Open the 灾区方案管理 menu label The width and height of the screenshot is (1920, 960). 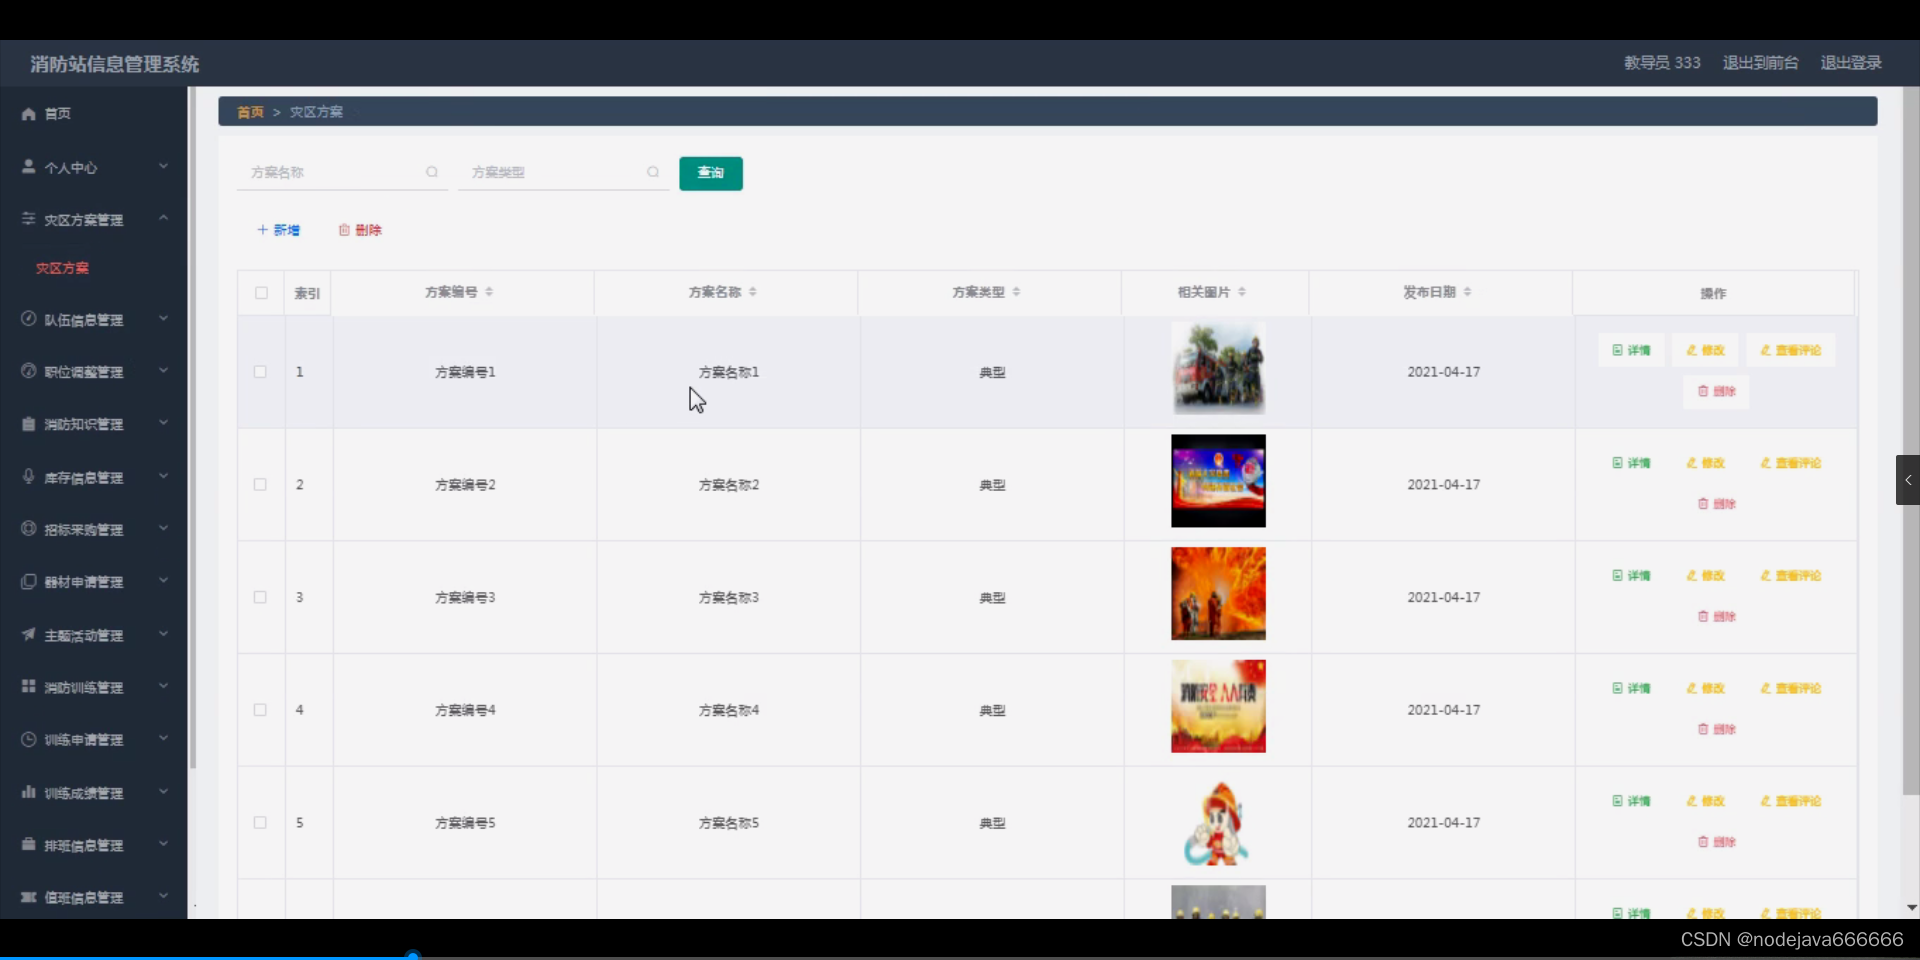(x=84, y=220)
